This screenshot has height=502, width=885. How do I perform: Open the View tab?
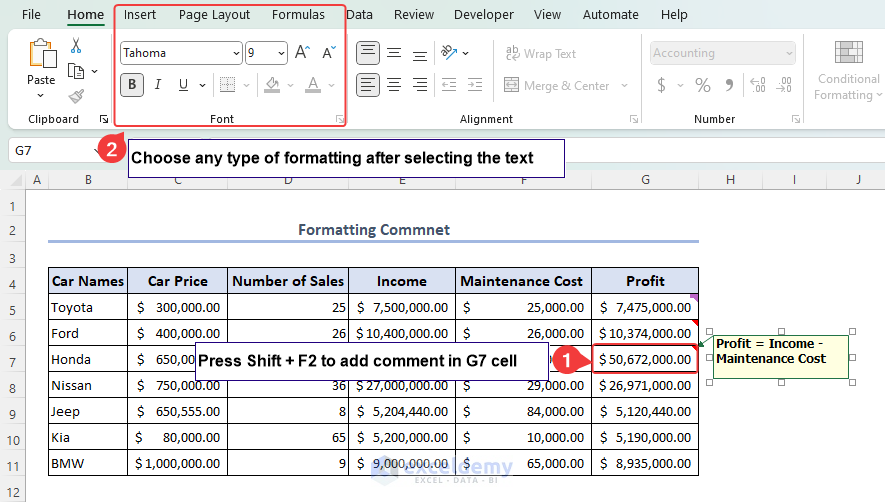click(547, 15)
